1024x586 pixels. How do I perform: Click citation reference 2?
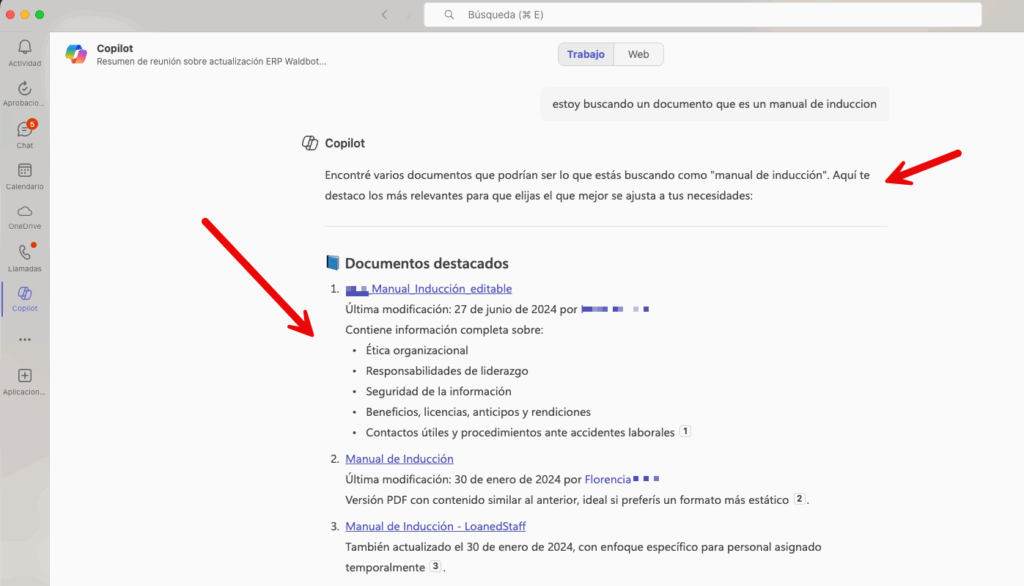[799, 499]
